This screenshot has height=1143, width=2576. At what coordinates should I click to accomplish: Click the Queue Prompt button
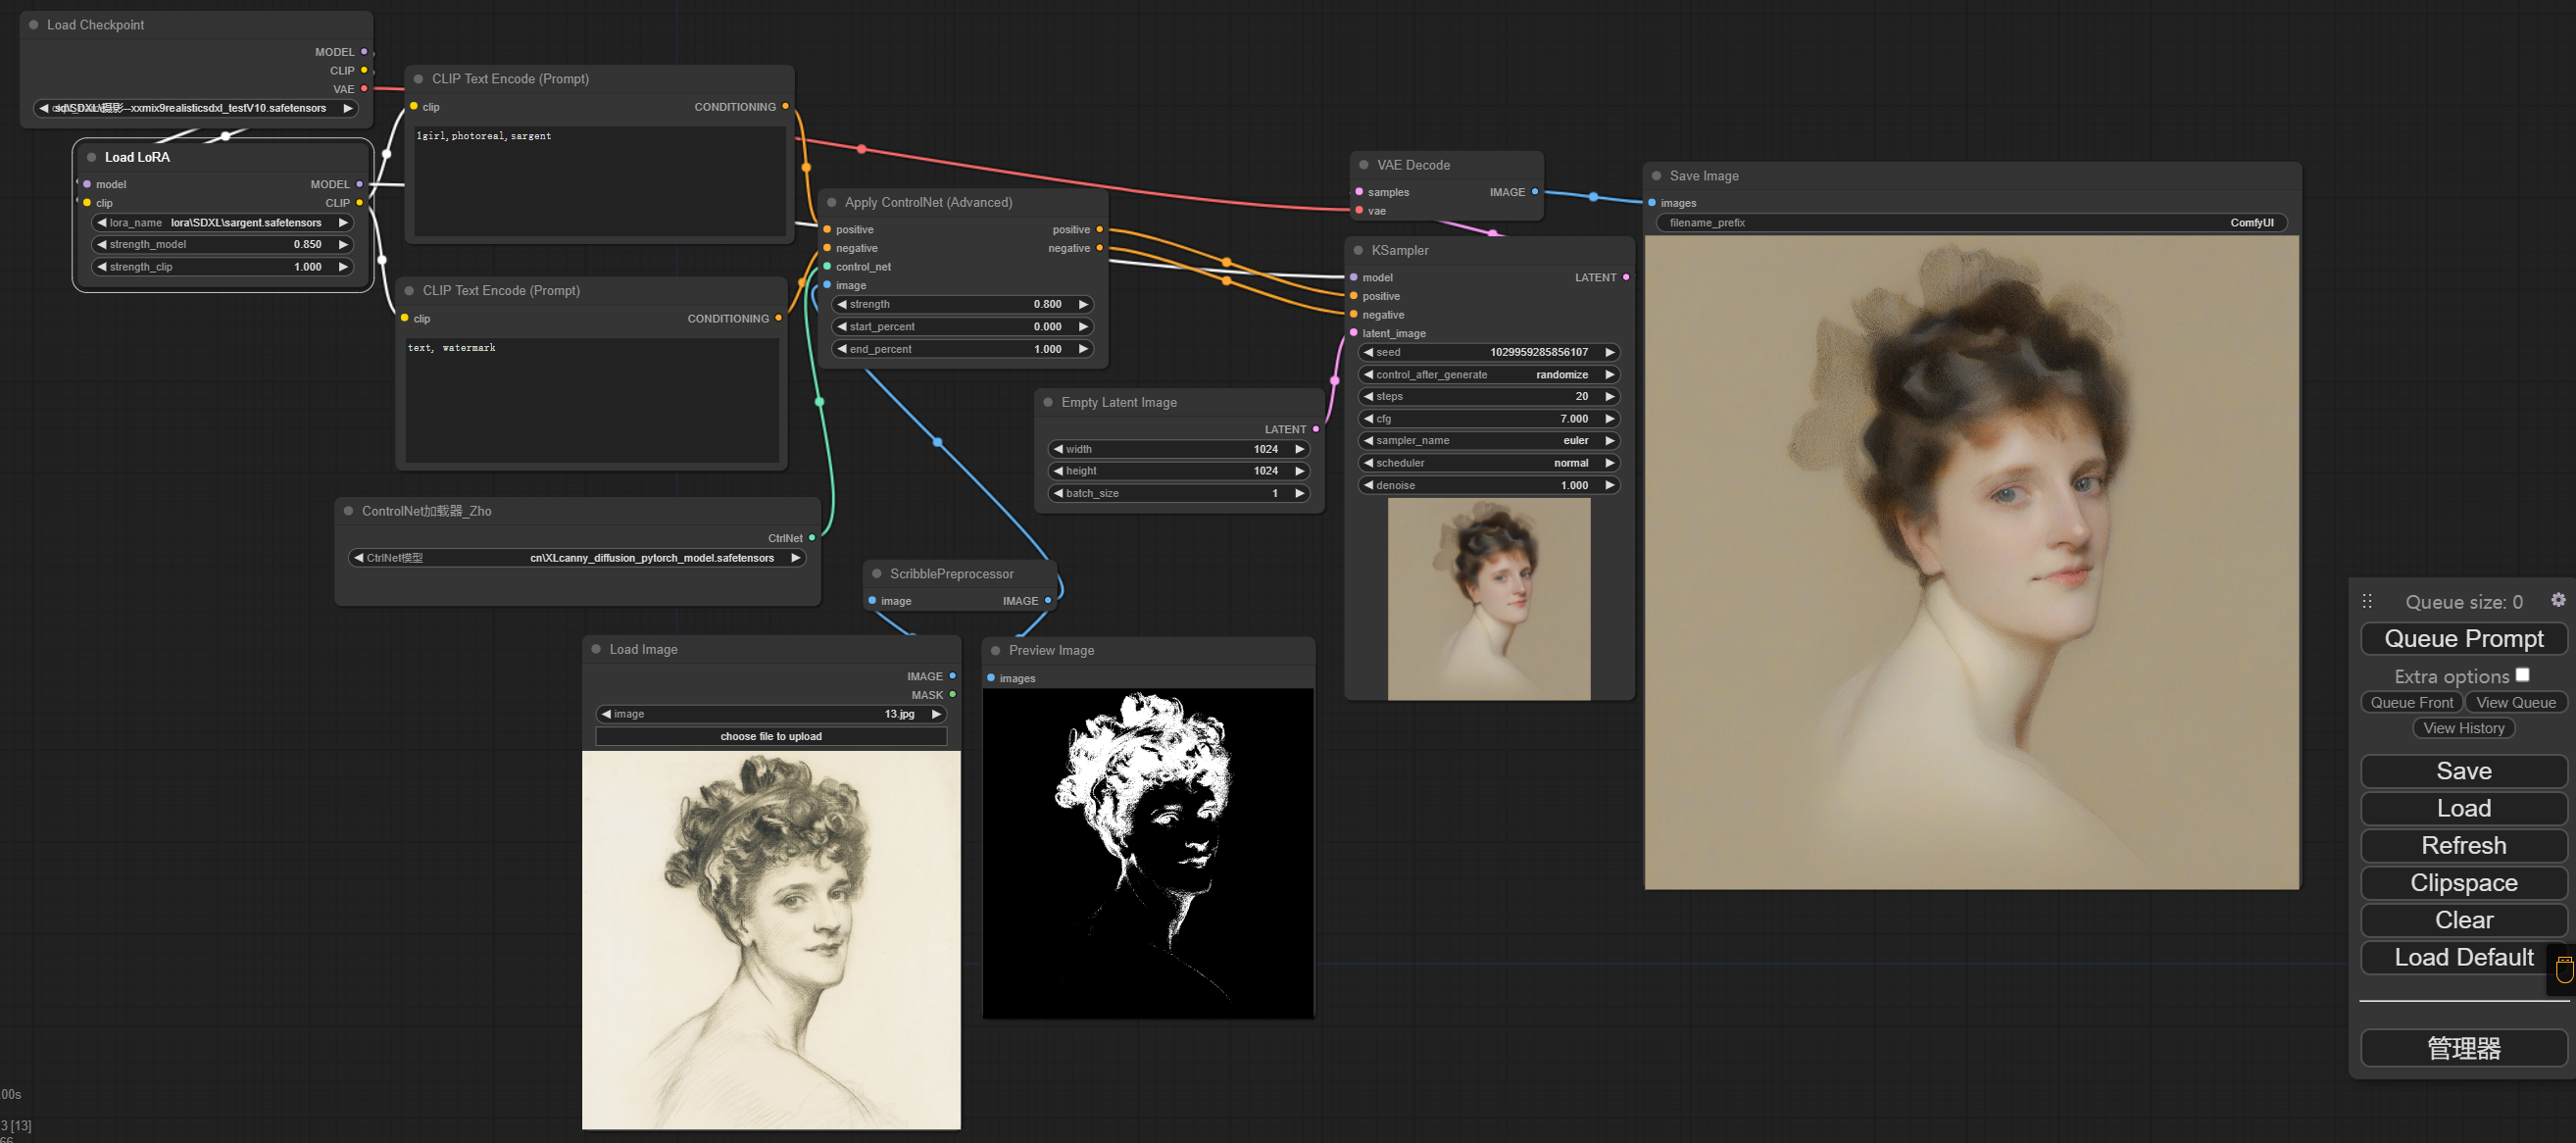[2462, 639]
